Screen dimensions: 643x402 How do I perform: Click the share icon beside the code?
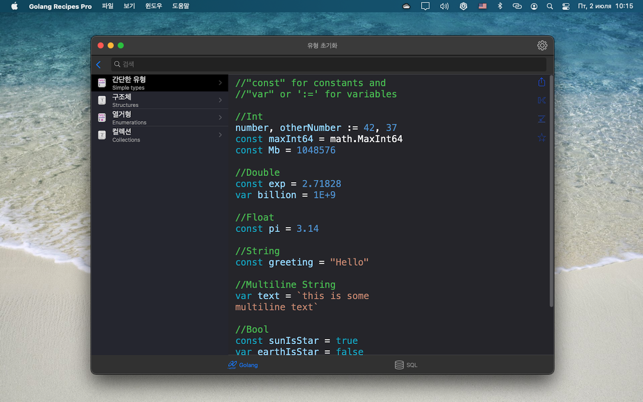pyautogui.click(x=542, y=82)
